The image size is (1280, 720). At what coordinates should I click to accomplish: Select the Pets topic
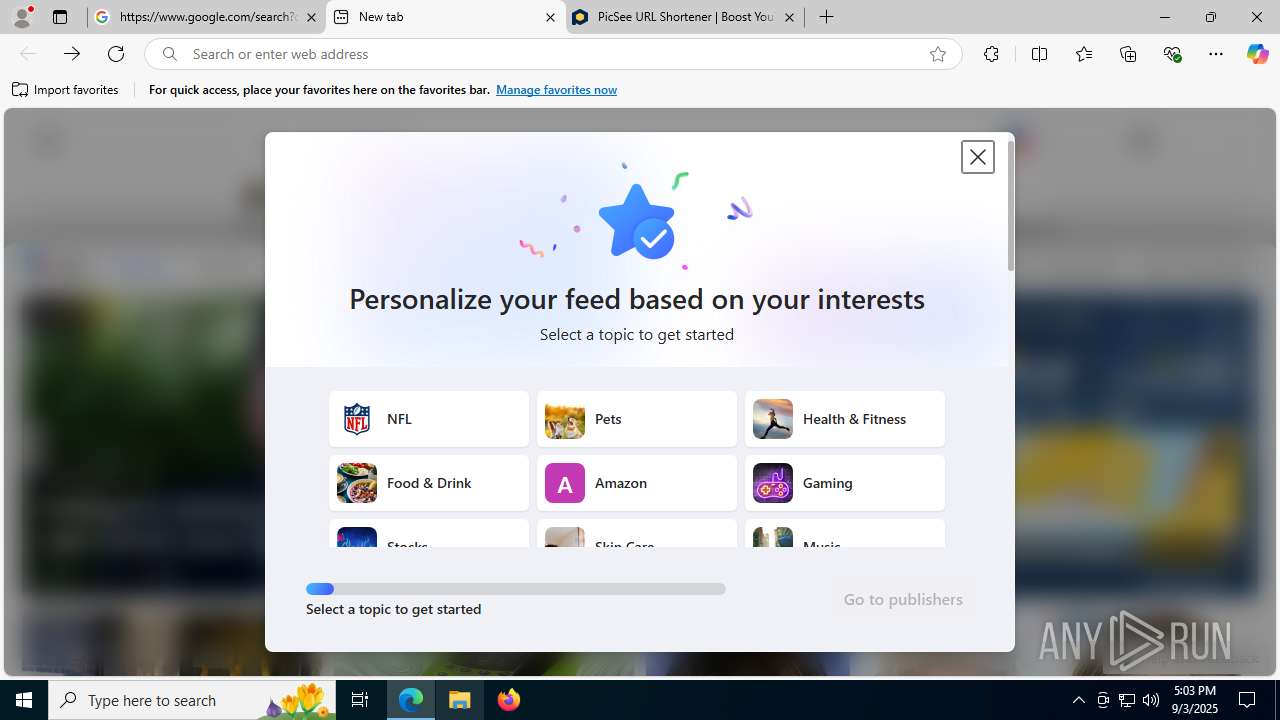(x=637, y=419)
